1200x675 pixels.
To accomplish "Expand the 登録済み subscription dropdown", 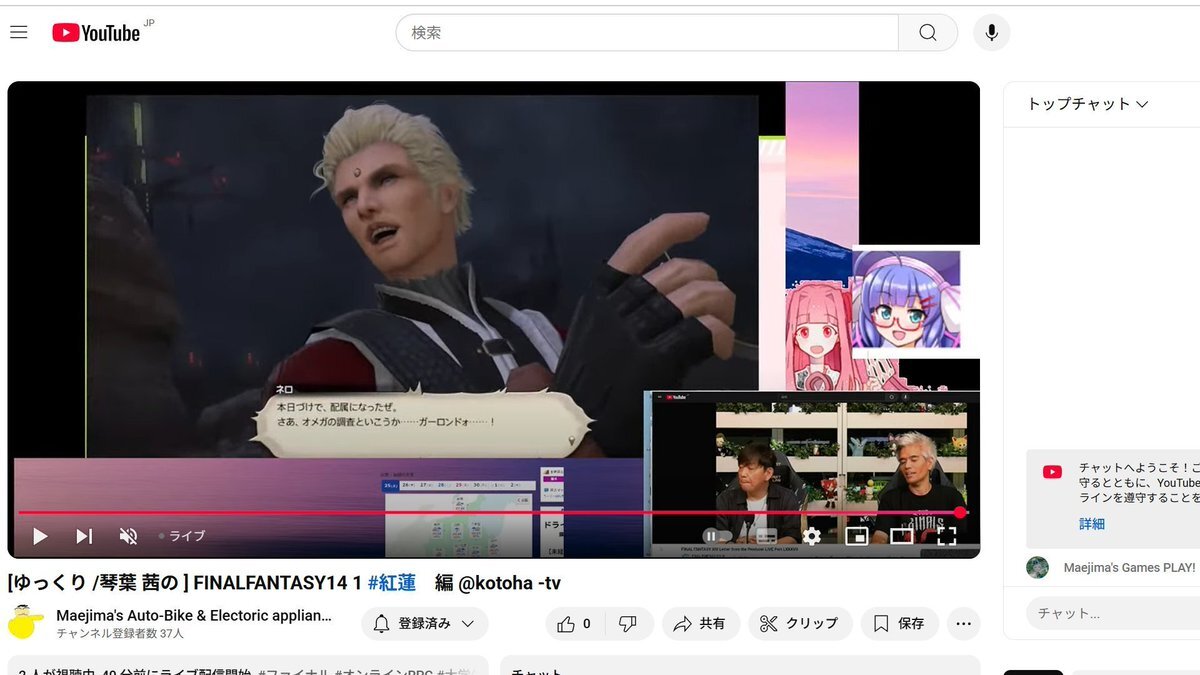I will click(425, 624).
